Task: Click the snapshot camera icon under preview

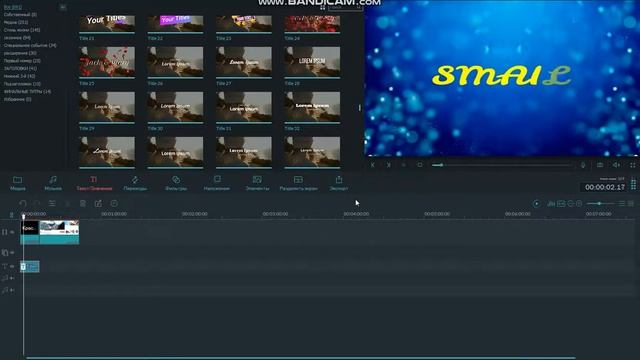Action: click(x=600, y=165)
